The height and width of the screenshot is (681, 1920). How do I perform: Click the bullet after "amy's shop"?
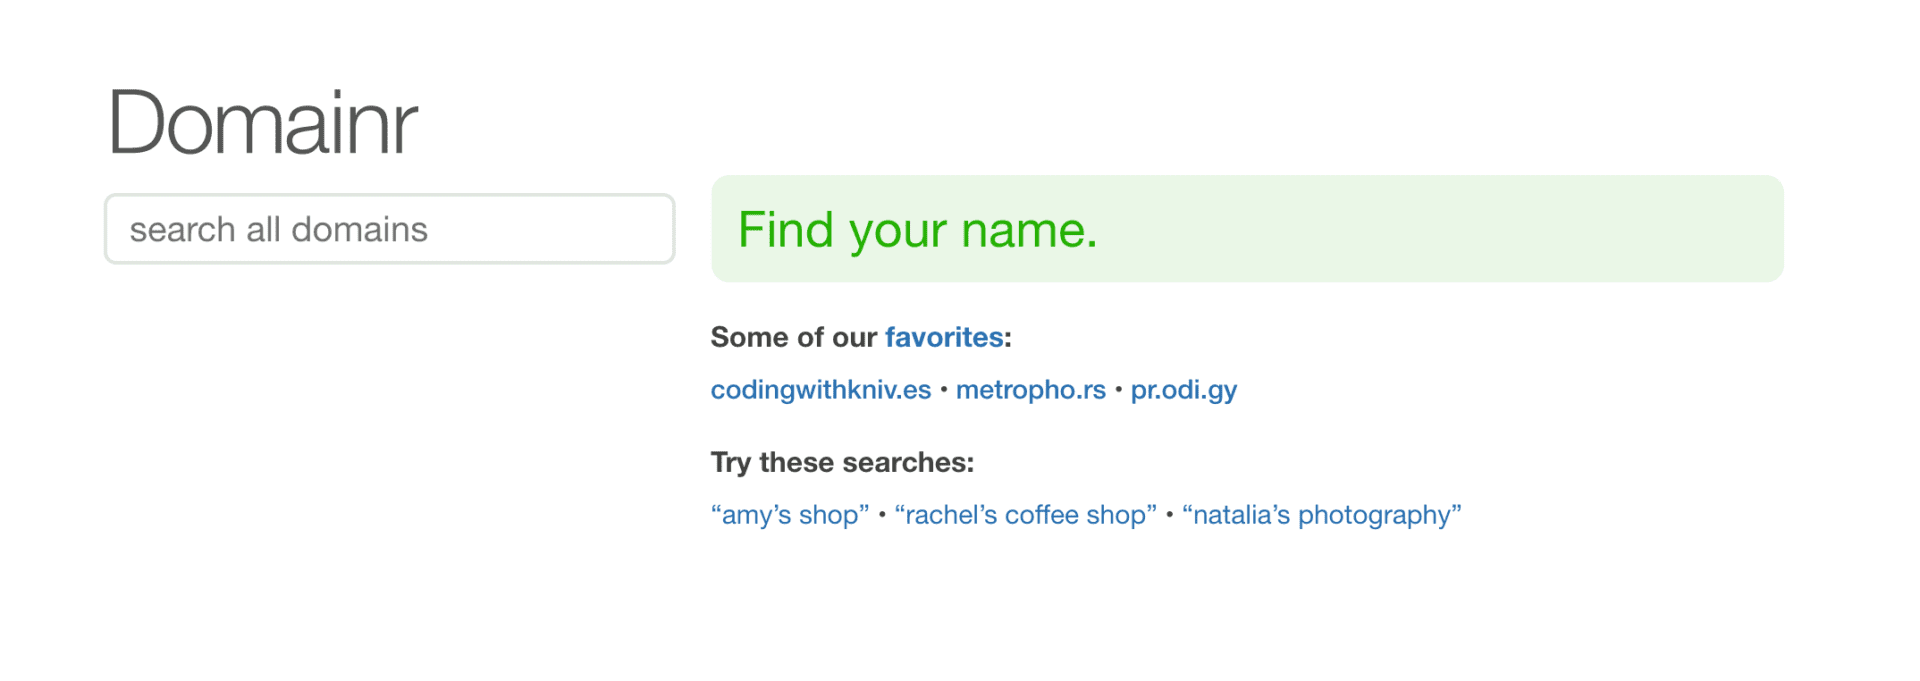tap(882, 515)
